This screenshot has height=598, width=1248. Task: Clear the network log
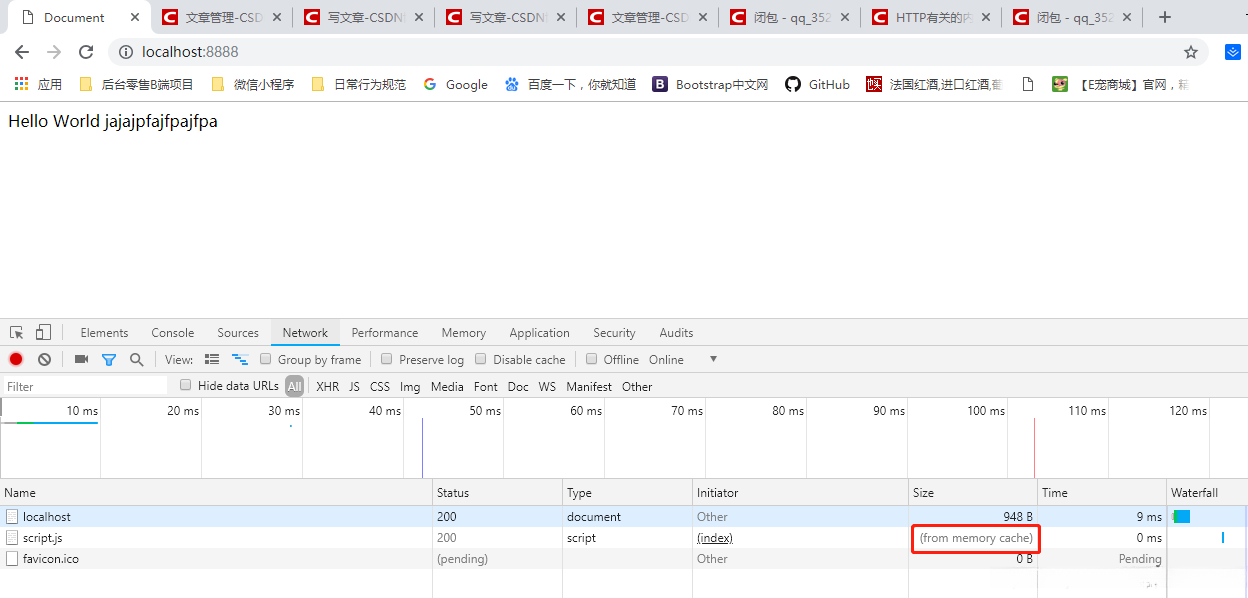(44, 360)
